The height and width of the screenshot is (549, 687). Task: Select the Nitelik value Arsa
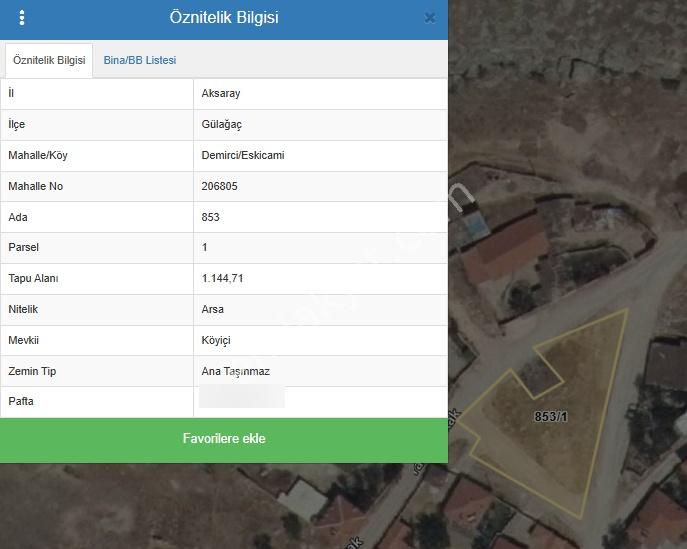[x=212, y=309]
